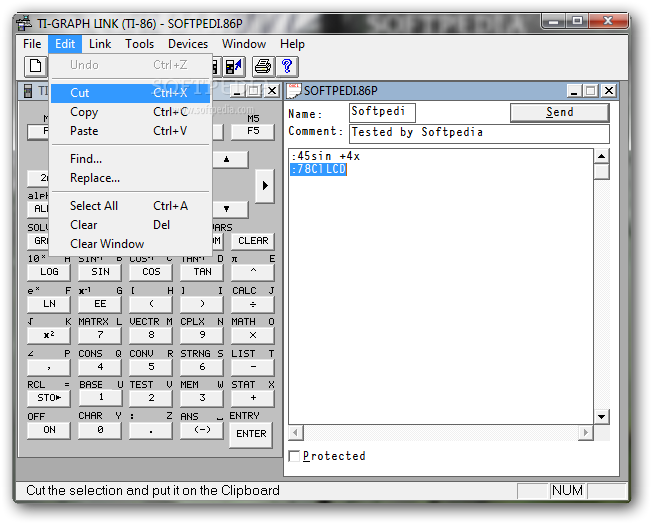Choose Copy from Edit menu
This screenshot has height=524, width=652.
click(x=131, y=112)
